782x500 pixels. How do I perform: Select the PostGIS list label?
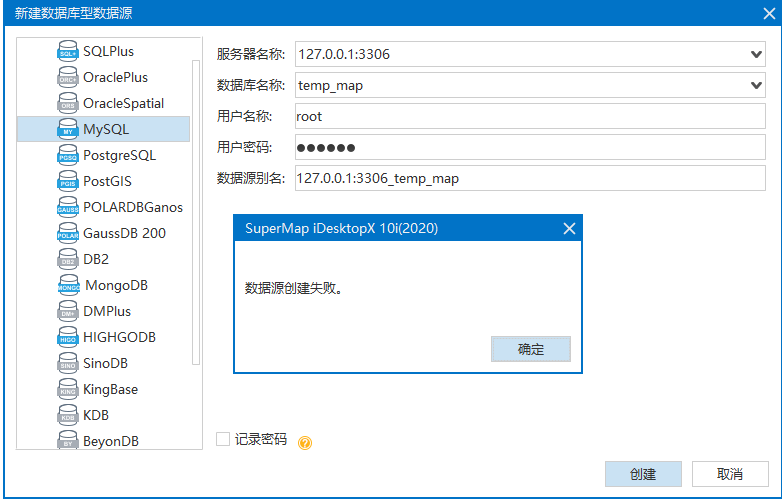(x=107, y=181)
